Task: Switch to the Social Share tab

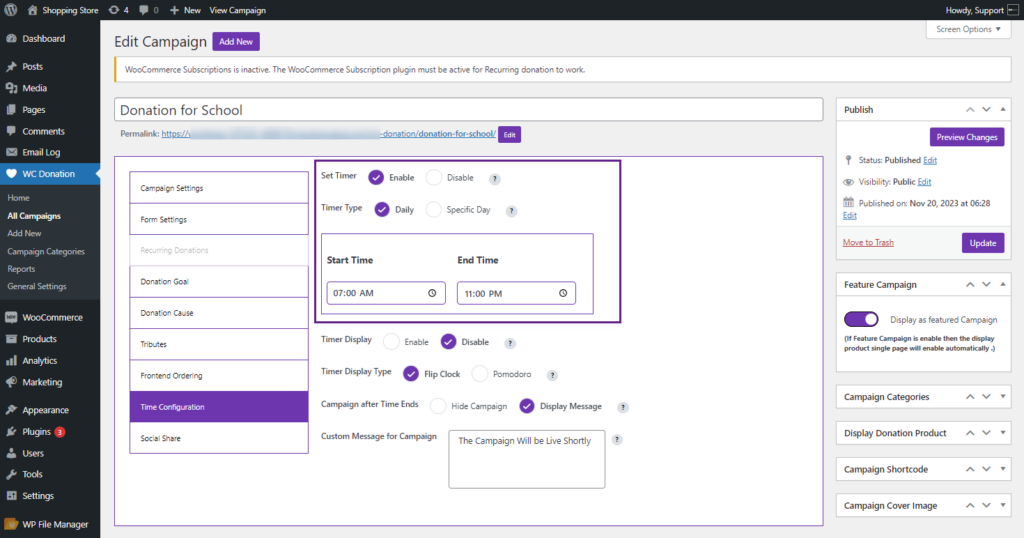Action: (x=219, y=438)
